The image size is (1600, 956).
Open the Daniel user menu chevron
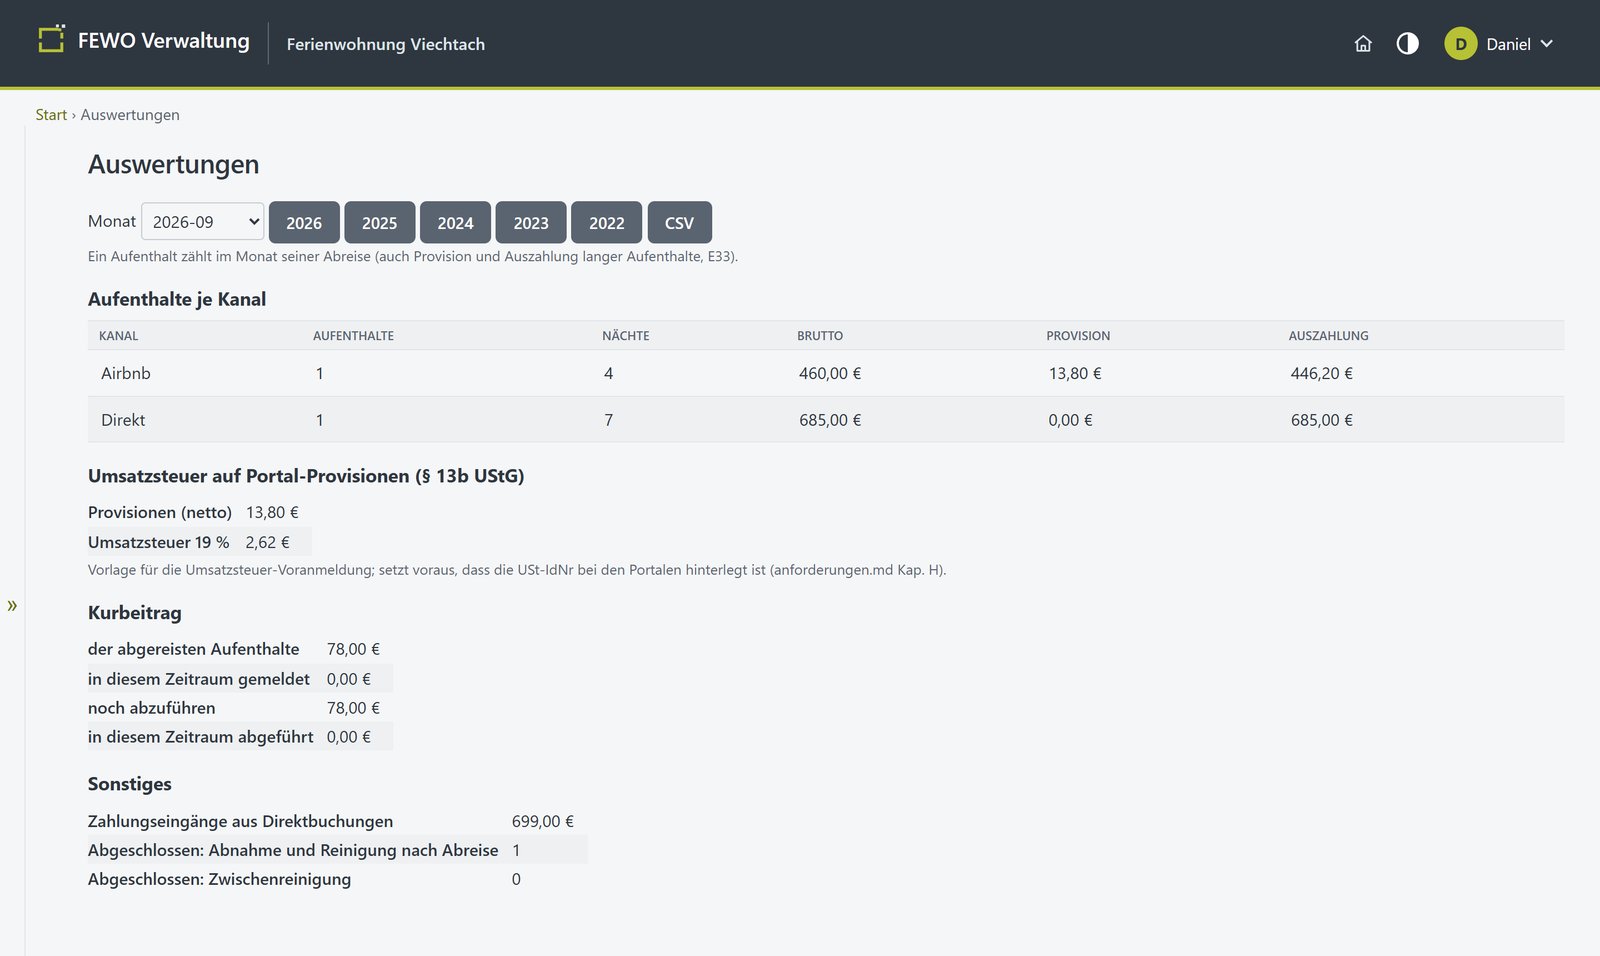1547,44
